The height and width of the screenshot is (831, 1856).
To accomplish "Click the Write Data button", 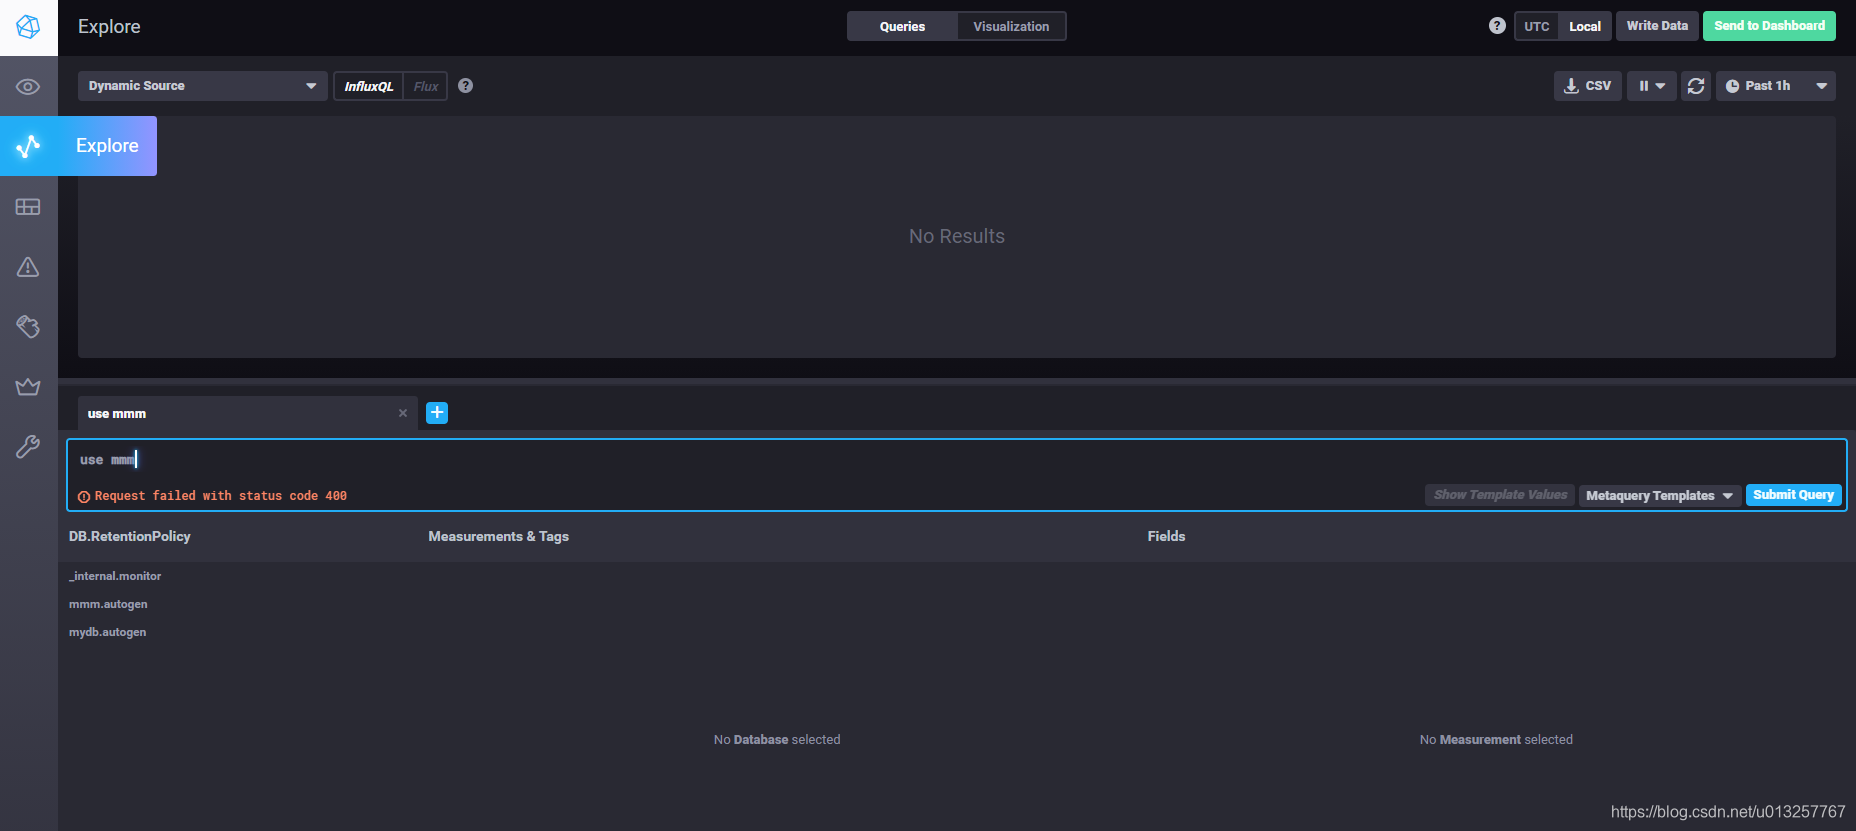I will click(x=1657, y=26).
